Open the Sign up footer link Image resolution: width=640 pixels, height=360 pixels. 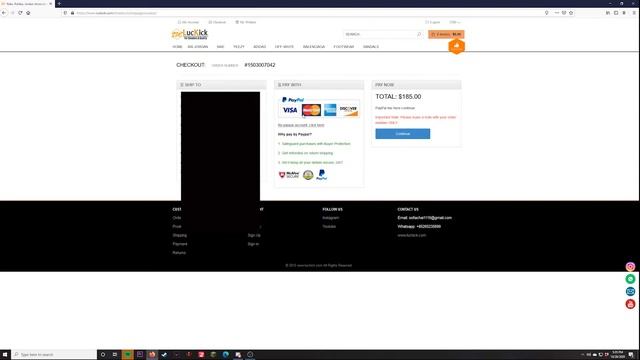pyautogui.click(x=254, y=236)
